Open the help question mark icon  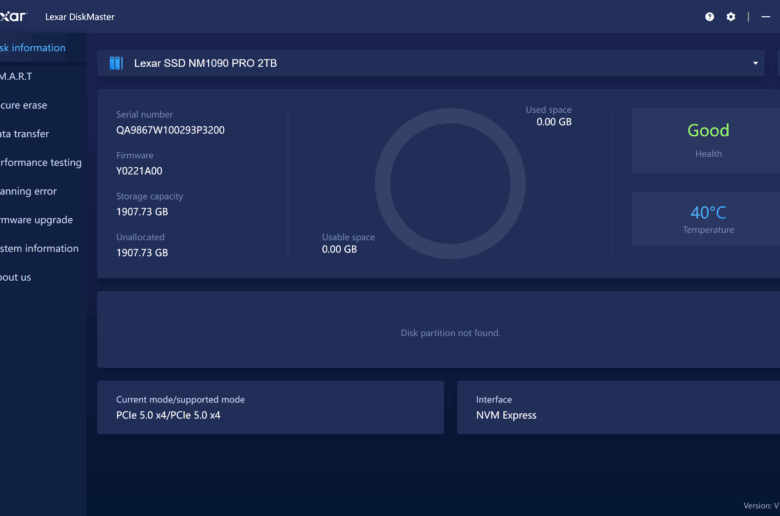[x=709, y=17]
